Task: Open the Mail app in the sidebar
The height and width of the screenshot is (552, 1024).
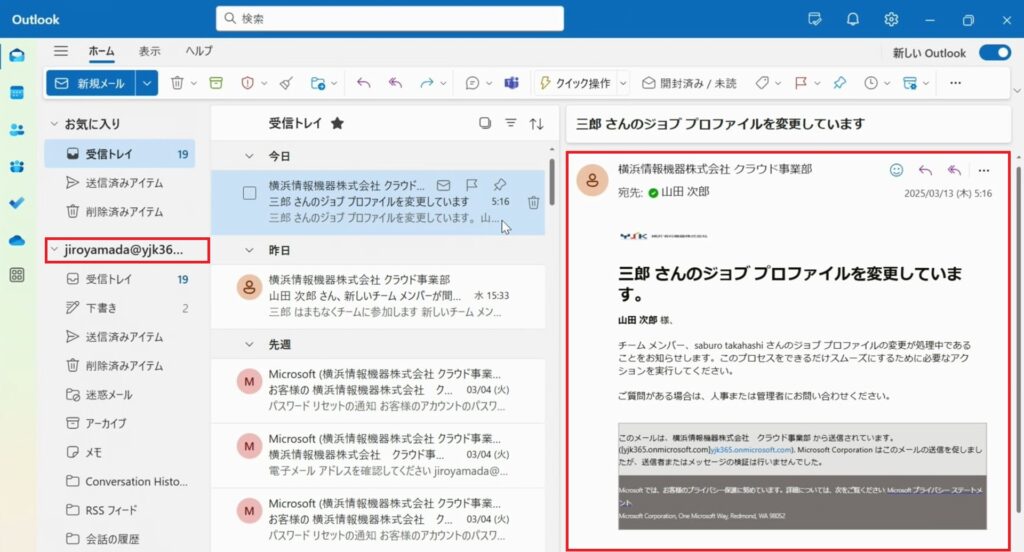Action: [x=17, y=56]
